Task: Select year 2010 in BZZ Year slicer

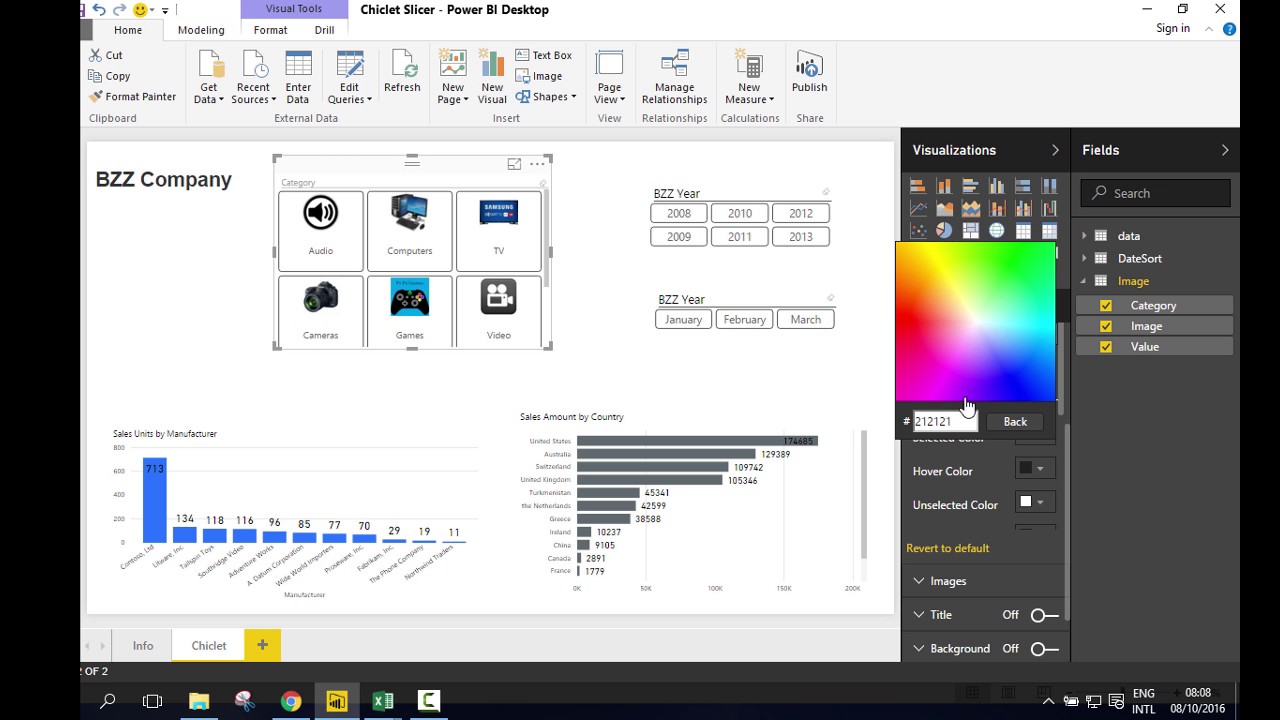Action: 740,213
